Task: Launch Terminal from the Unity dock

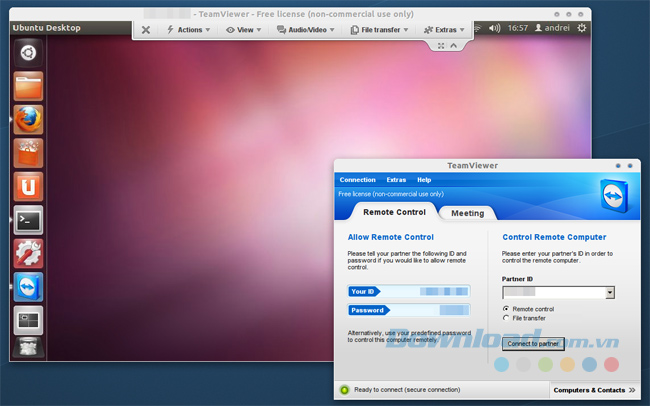Action: point(28,219)
